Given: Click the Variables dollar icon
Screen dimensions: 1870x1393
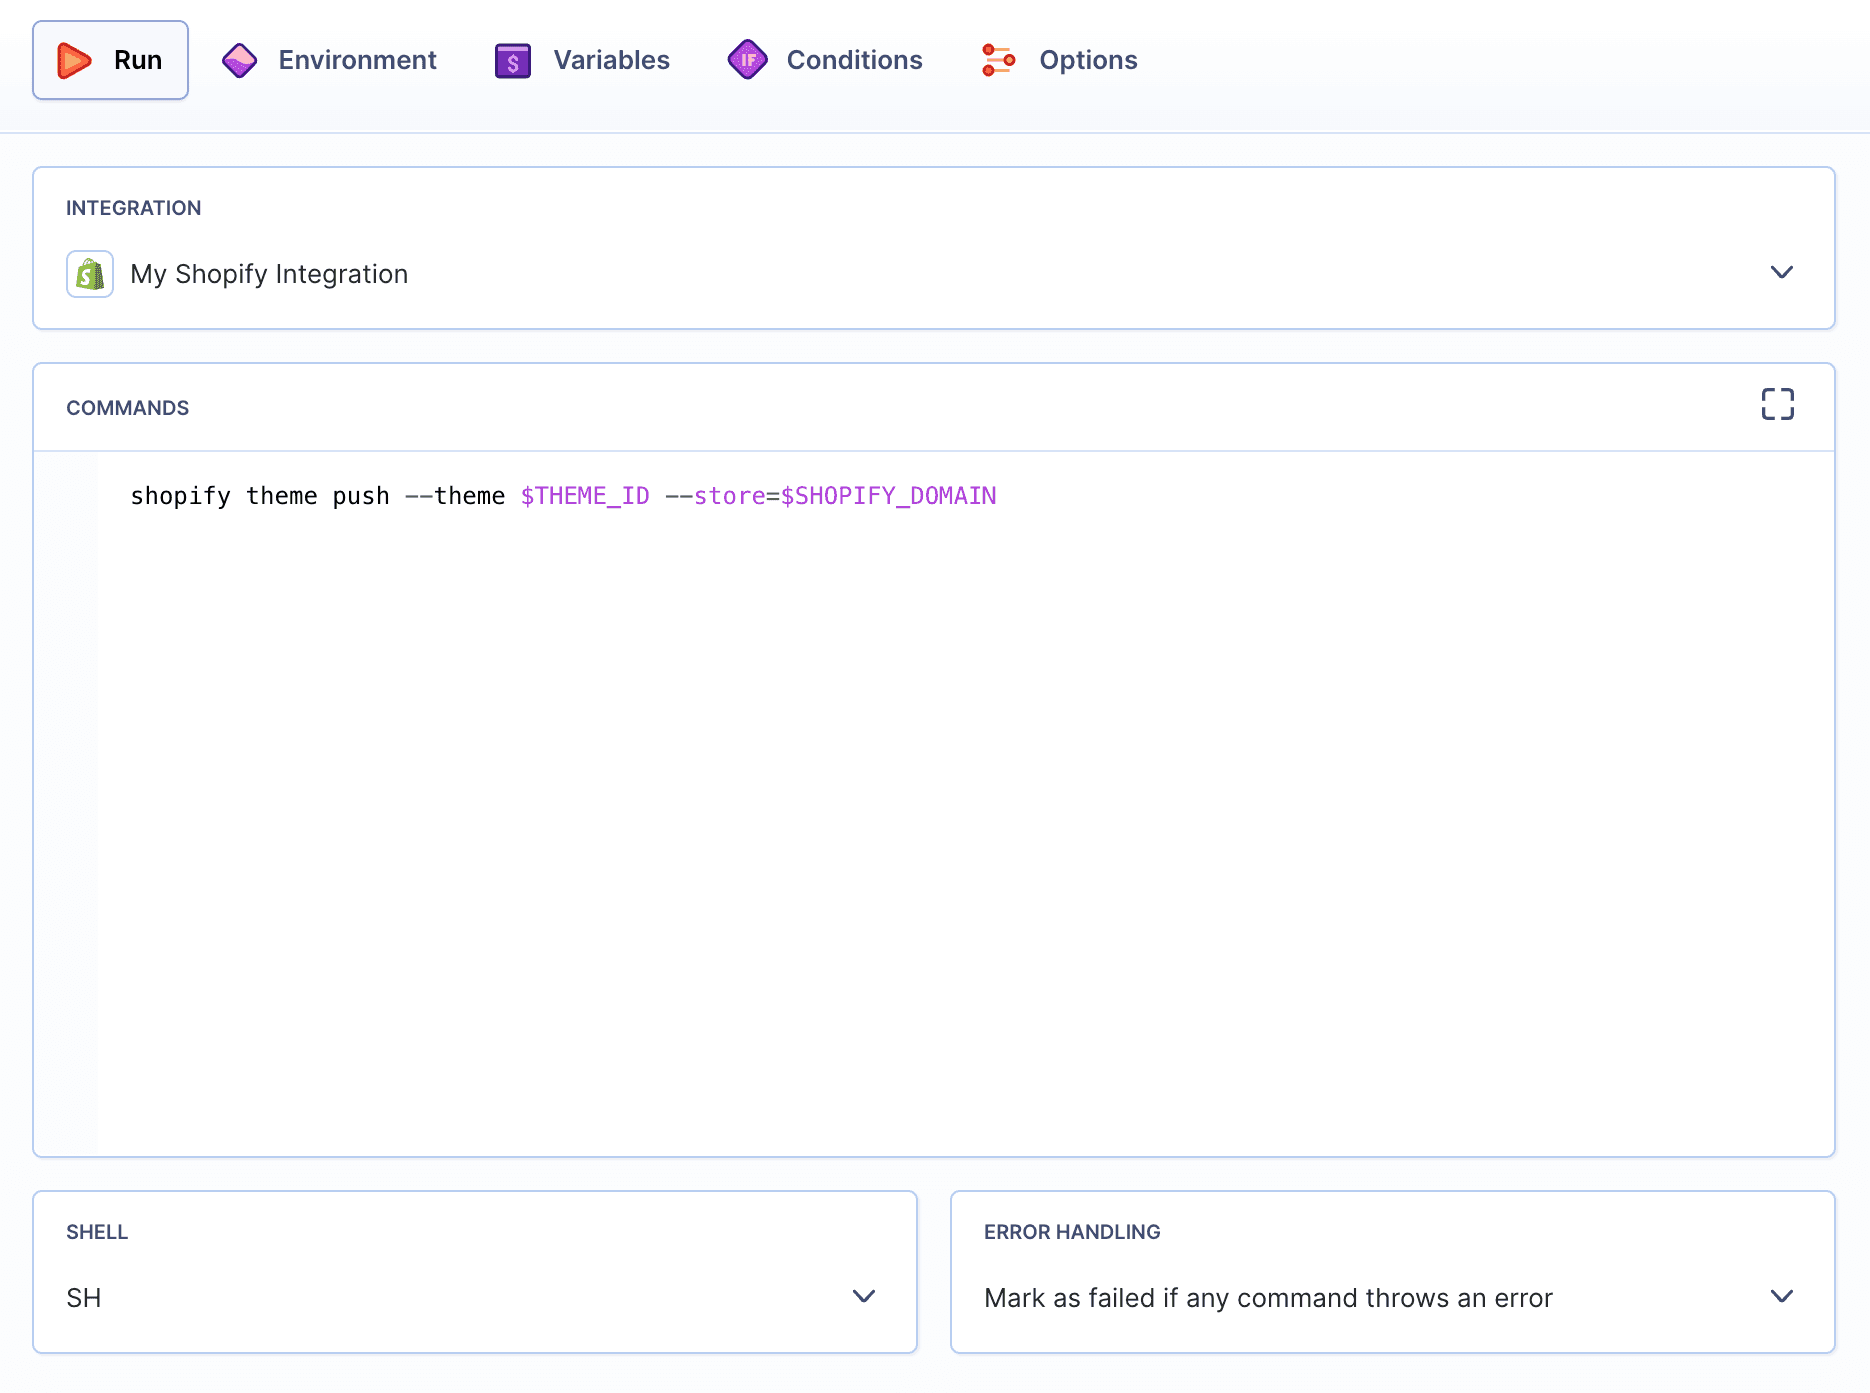Looking at the screenshot, I should (511, 59).
